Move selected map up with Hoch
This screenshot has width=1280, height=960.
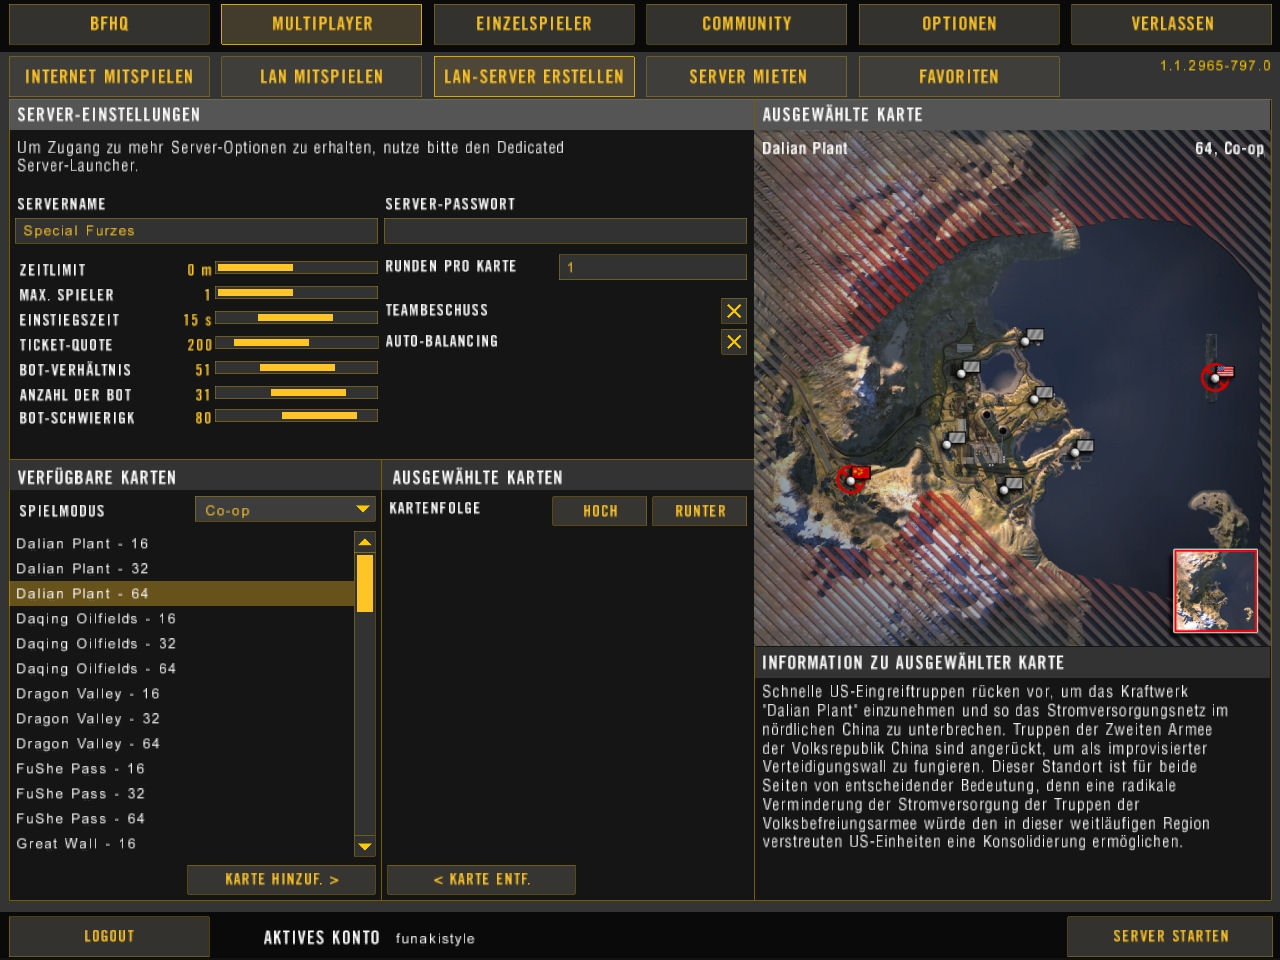(x=600, y=511)
